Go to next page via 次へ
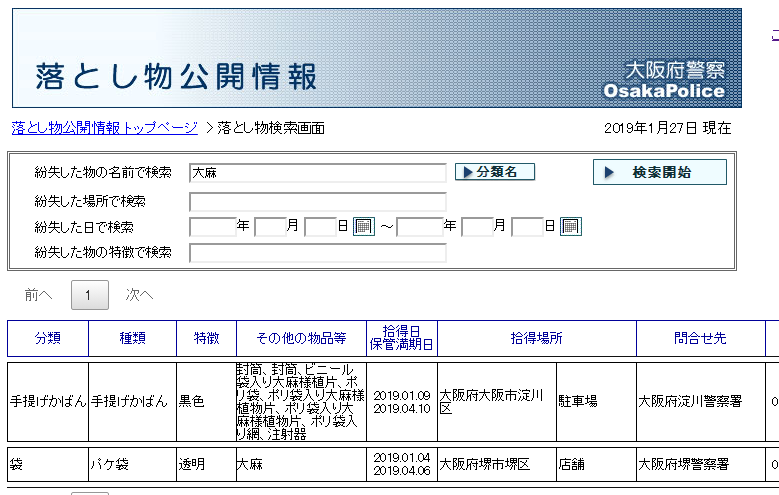Screen dimensions: 779x495 pyautogui.click(x=139, y=295)
